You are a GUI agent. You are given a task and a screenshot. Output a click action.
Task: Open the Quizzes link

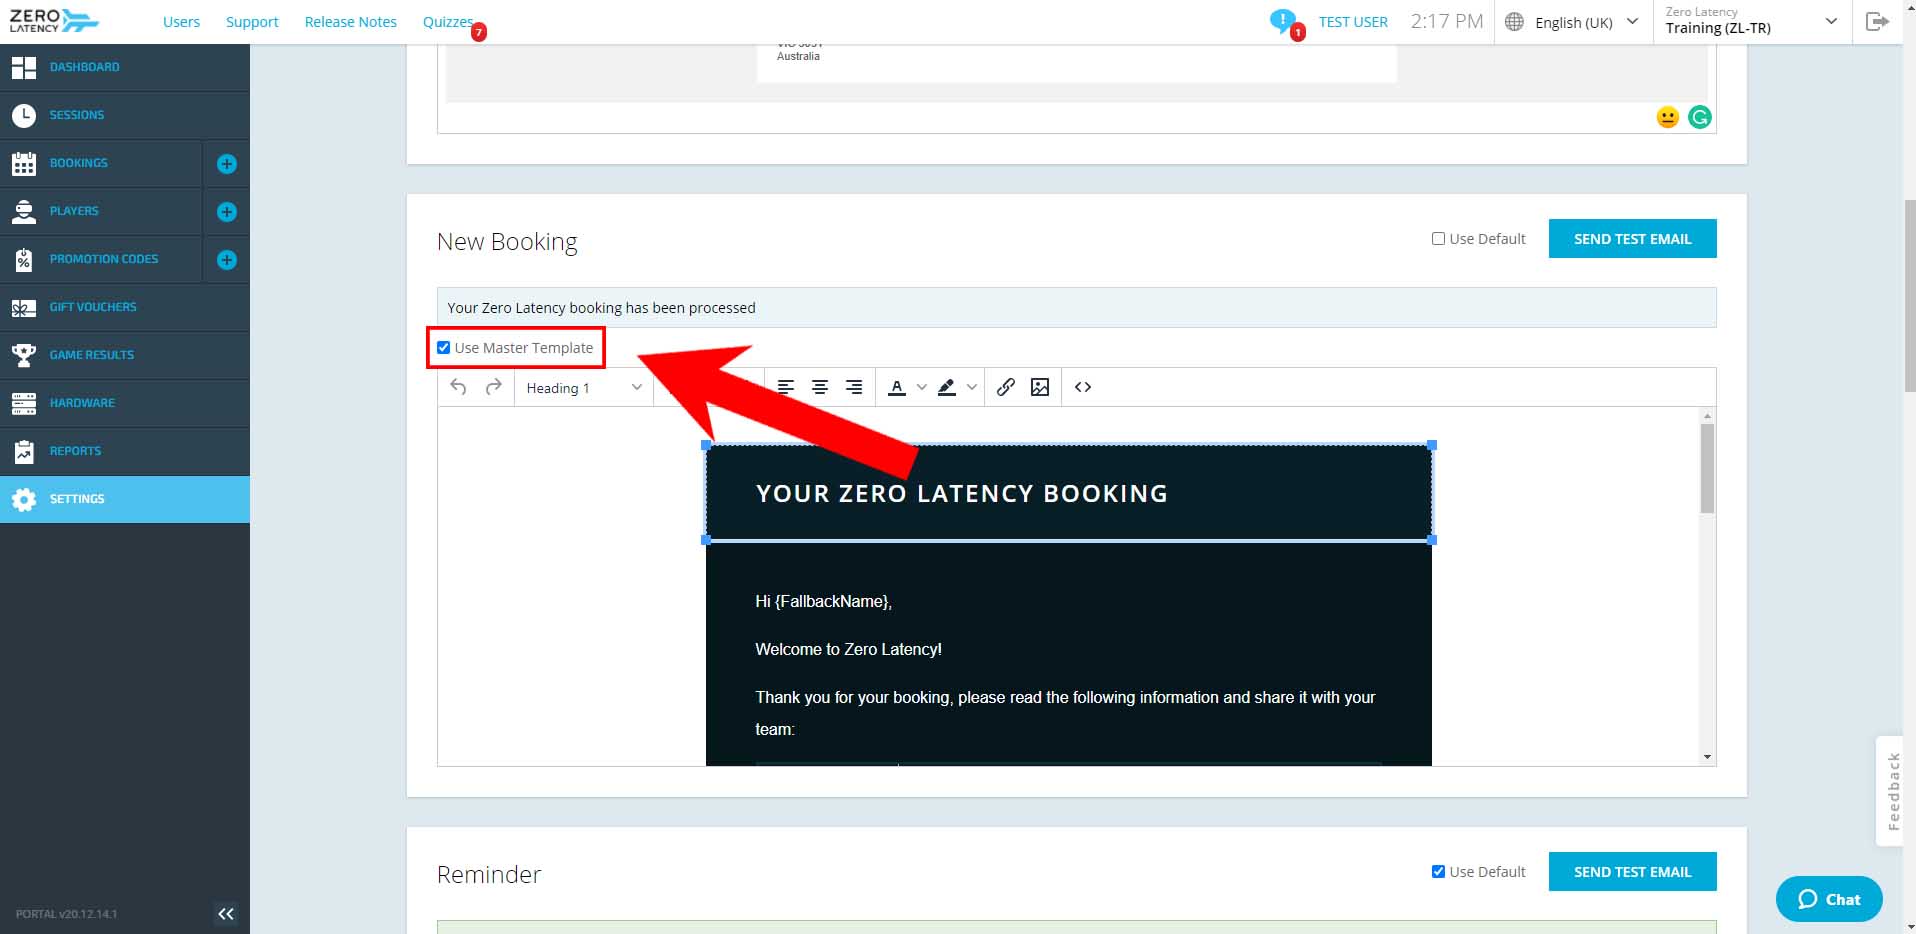click(x=448, y=22)
